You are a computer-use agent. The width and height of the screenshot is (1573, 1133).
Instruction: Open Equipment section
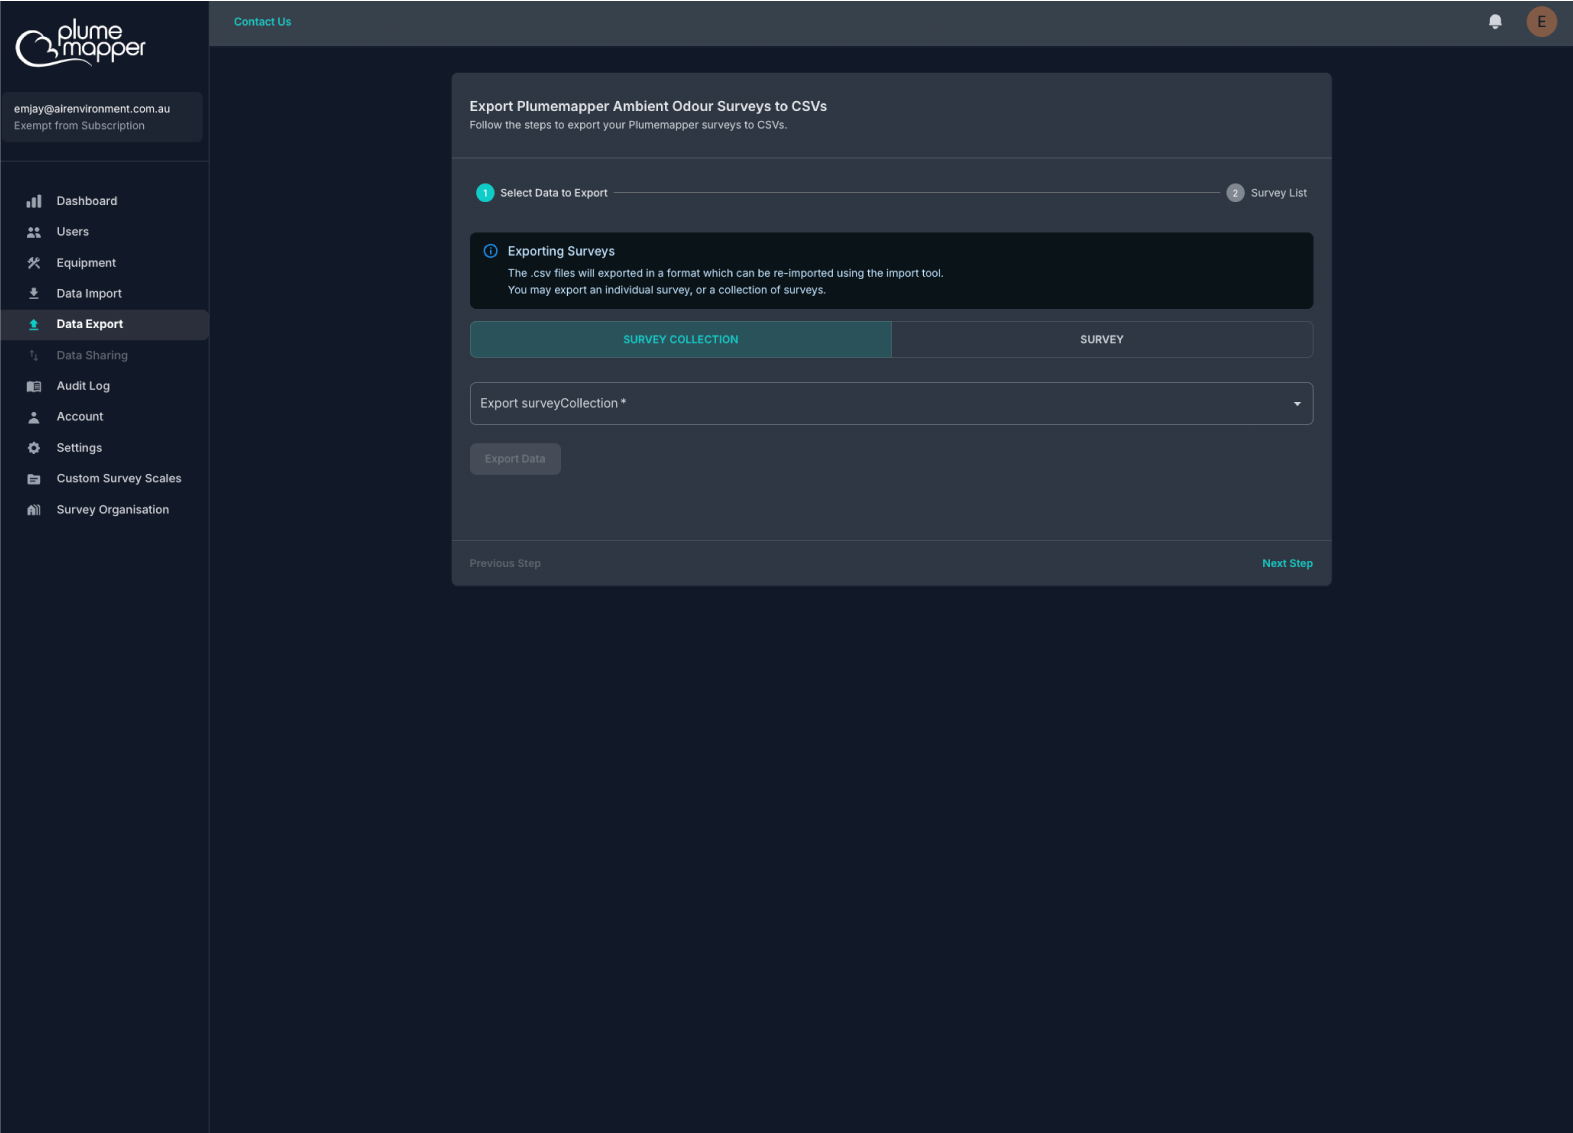point(104,263)
